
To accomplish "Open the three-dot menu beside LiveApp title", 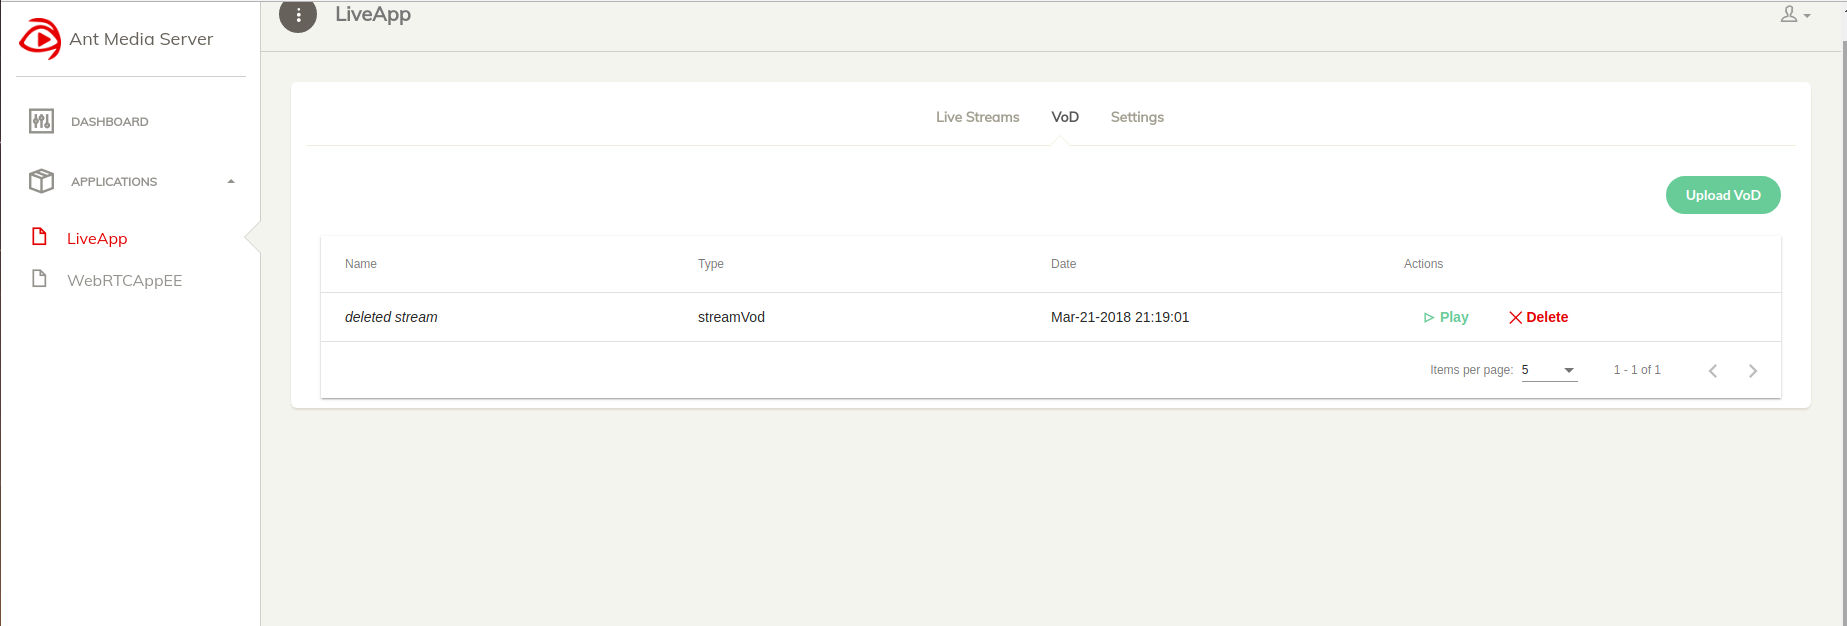I will click(298, 15).
